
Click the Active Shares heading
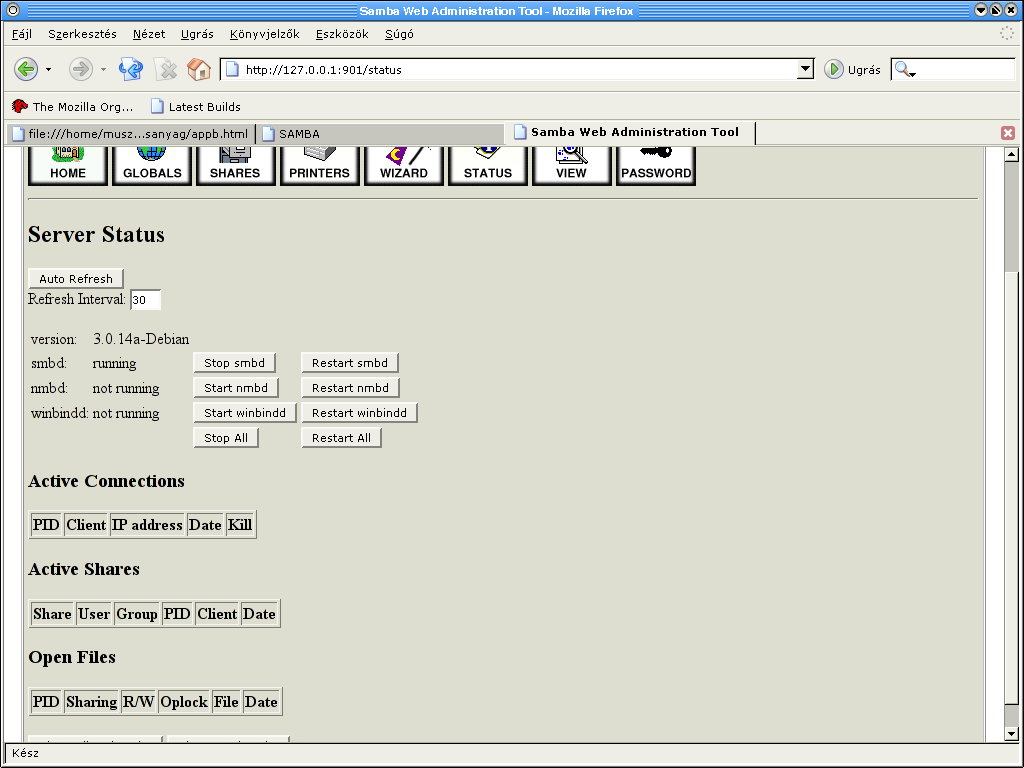(84, 569)
